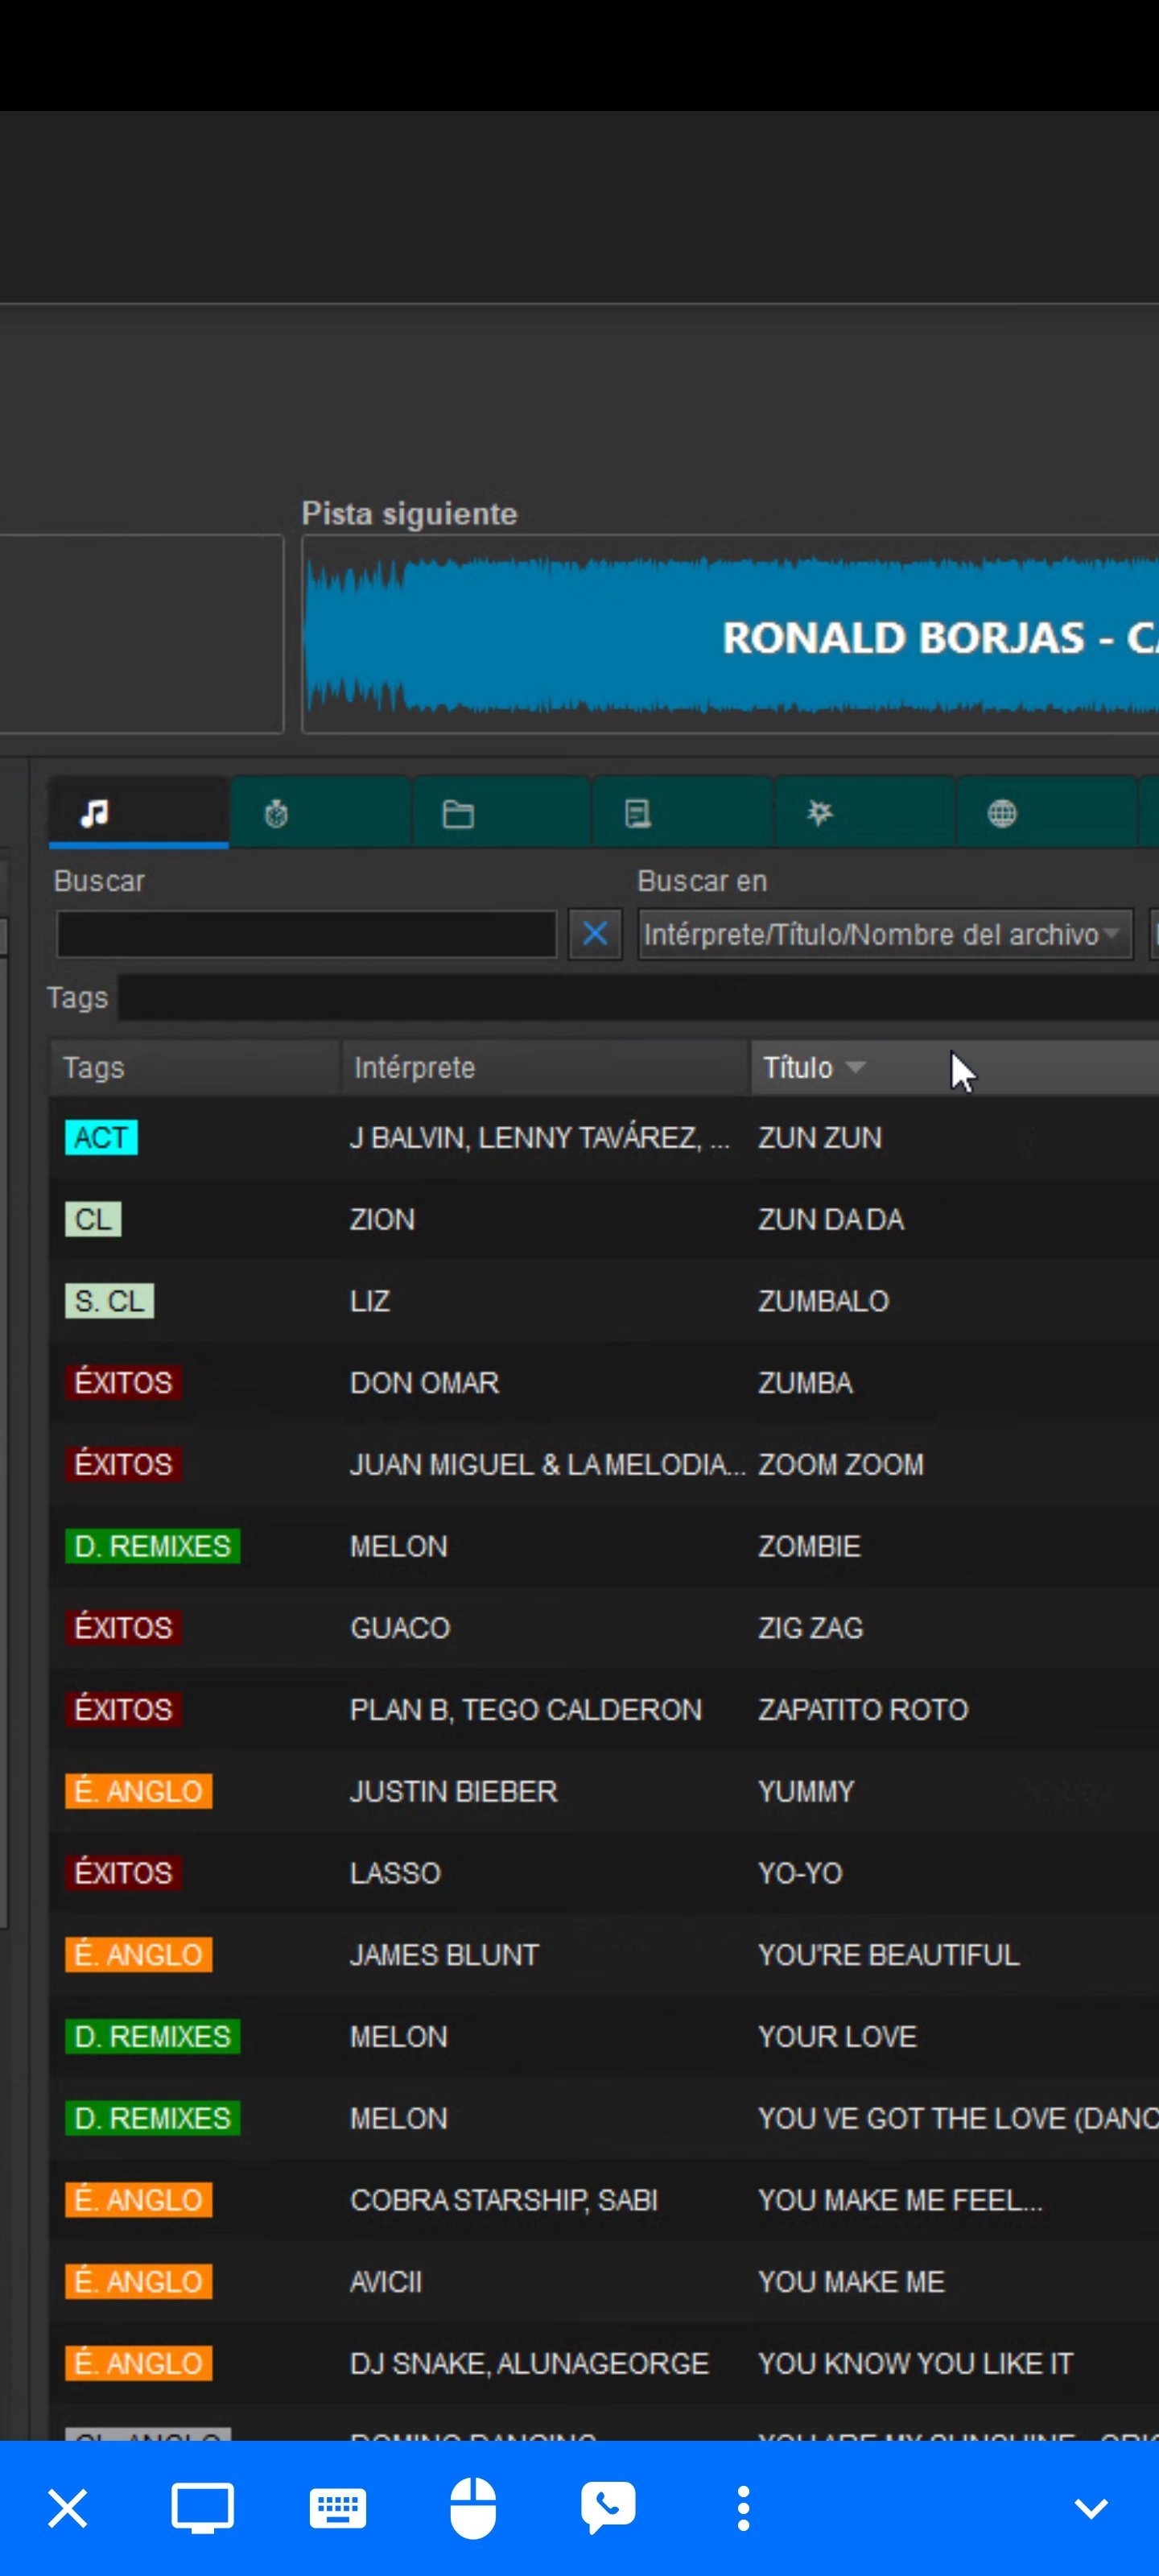The width and height of the screenshot is (1159, 2576).
Task: Sort by the Intérprete column header
Action: coord(414,1067)
